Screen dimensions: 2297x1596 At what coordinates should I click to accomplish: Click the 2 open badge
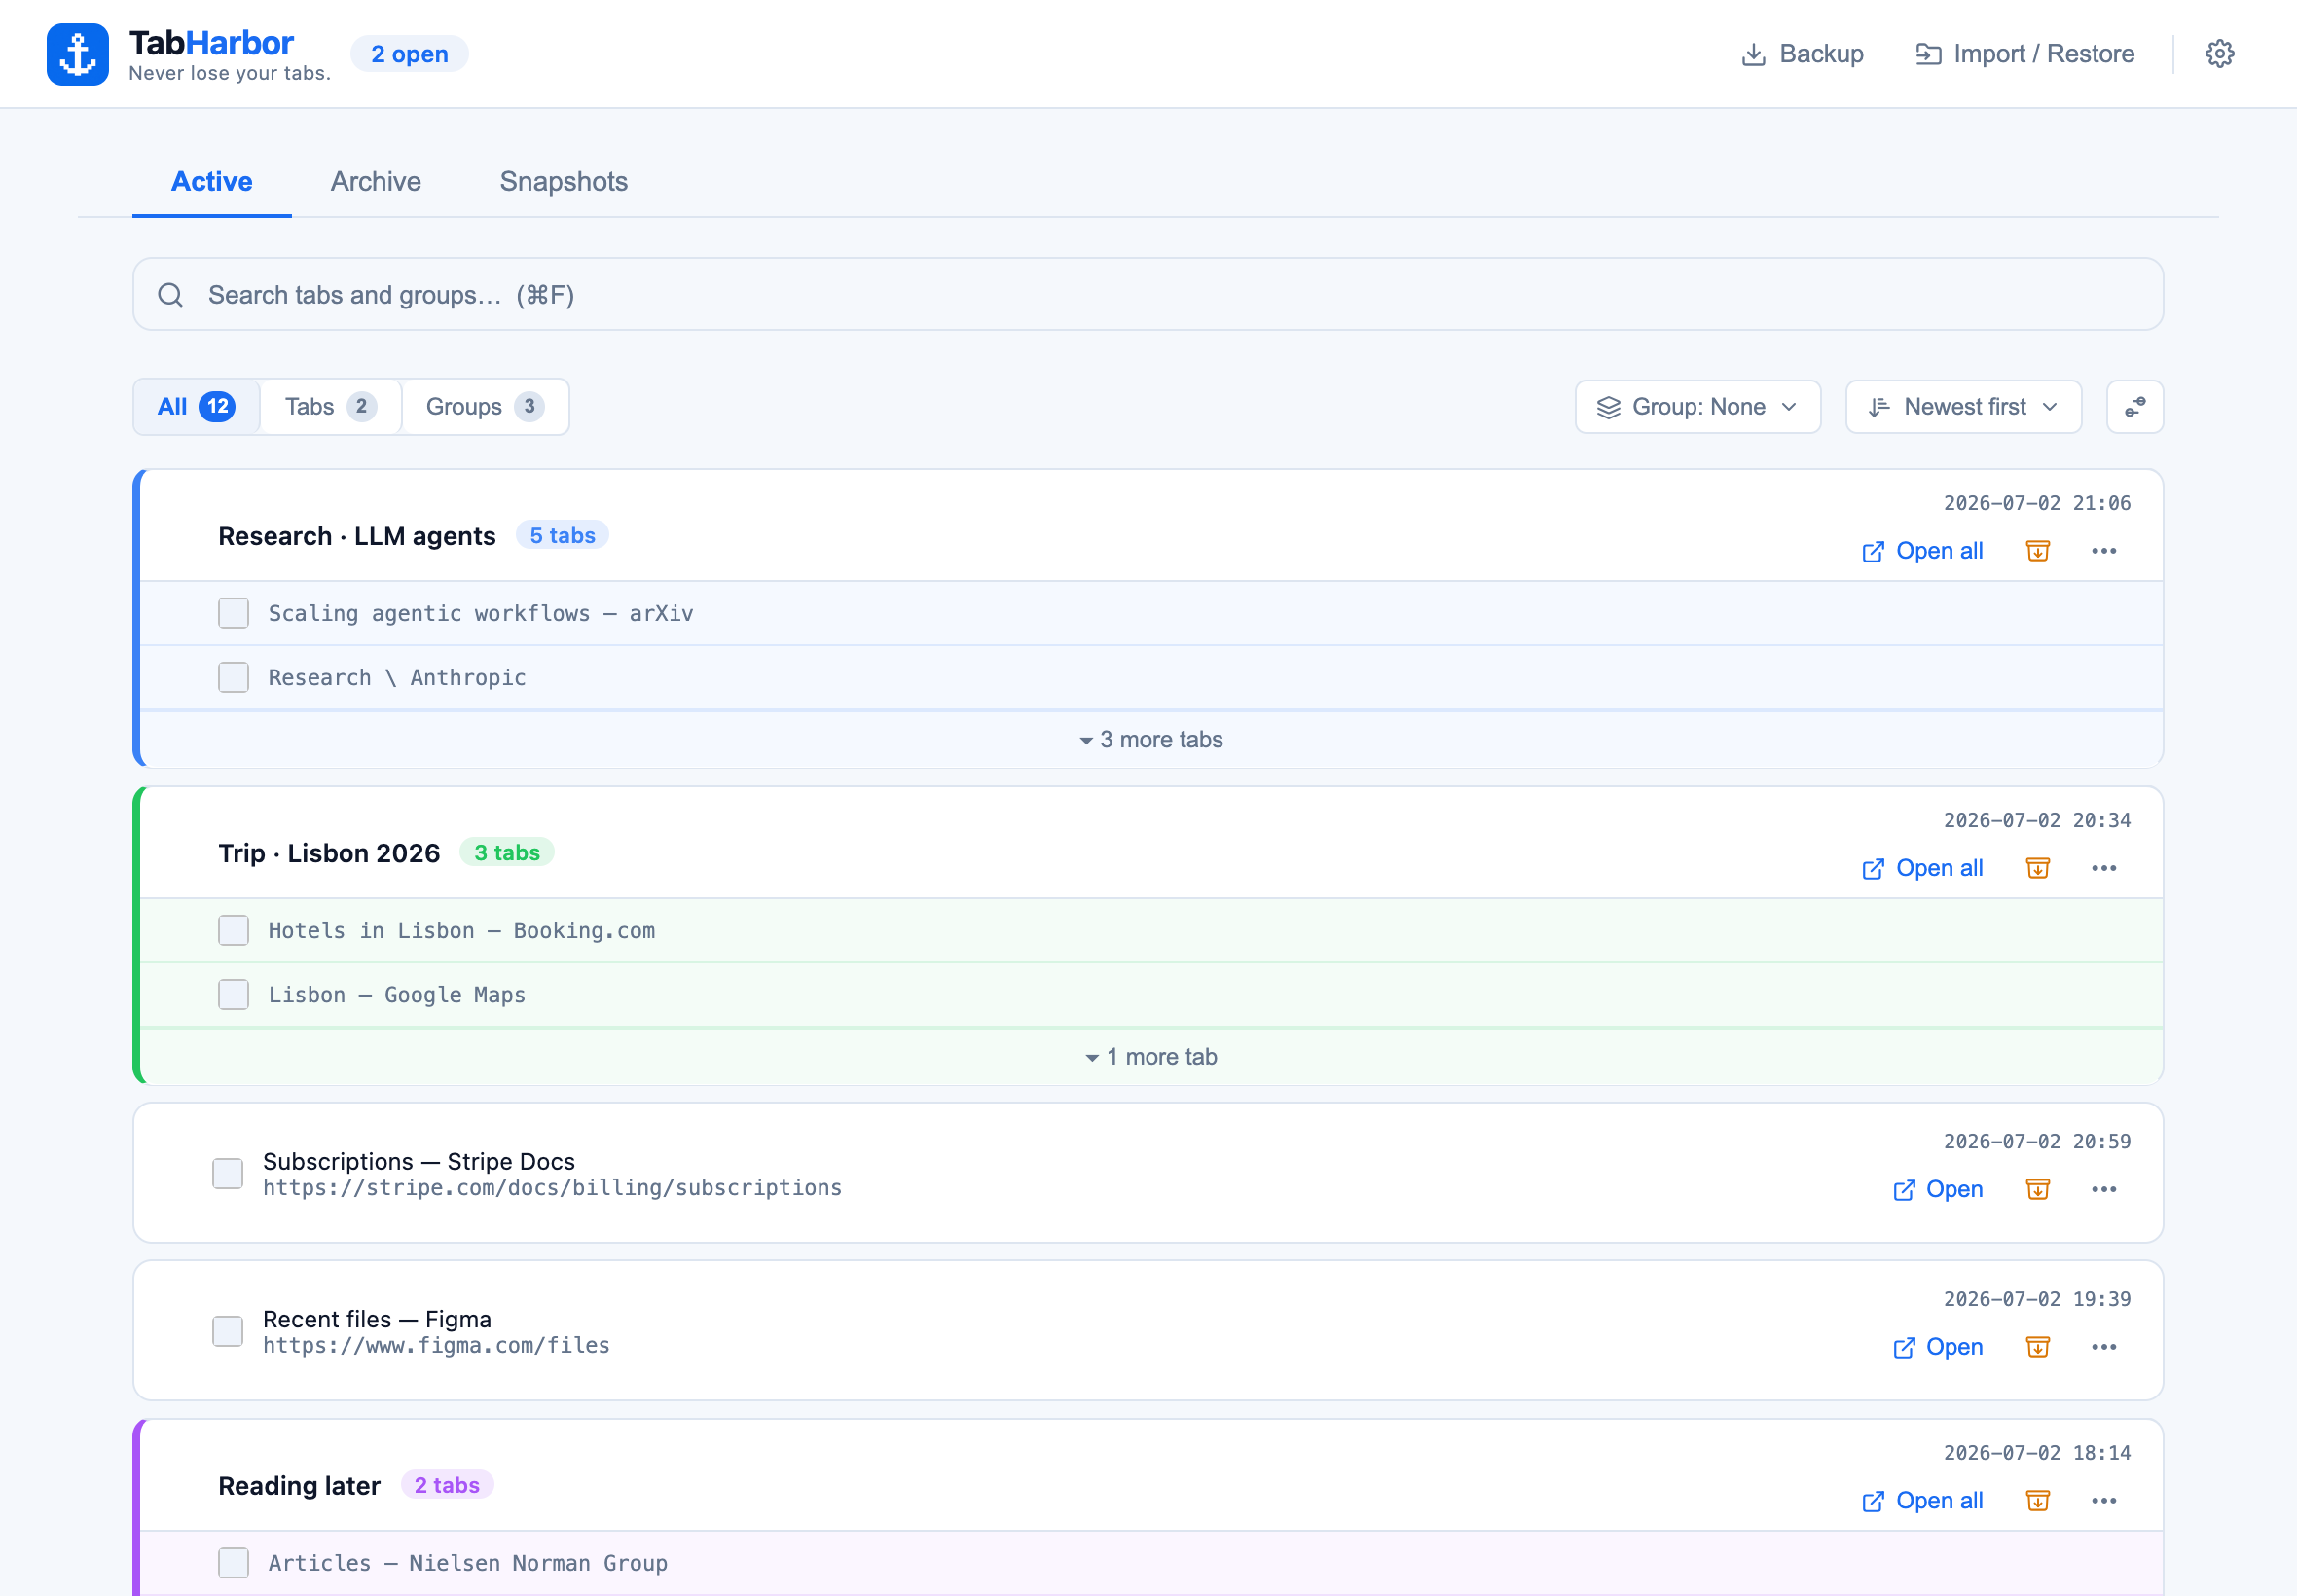click(409, 54)
